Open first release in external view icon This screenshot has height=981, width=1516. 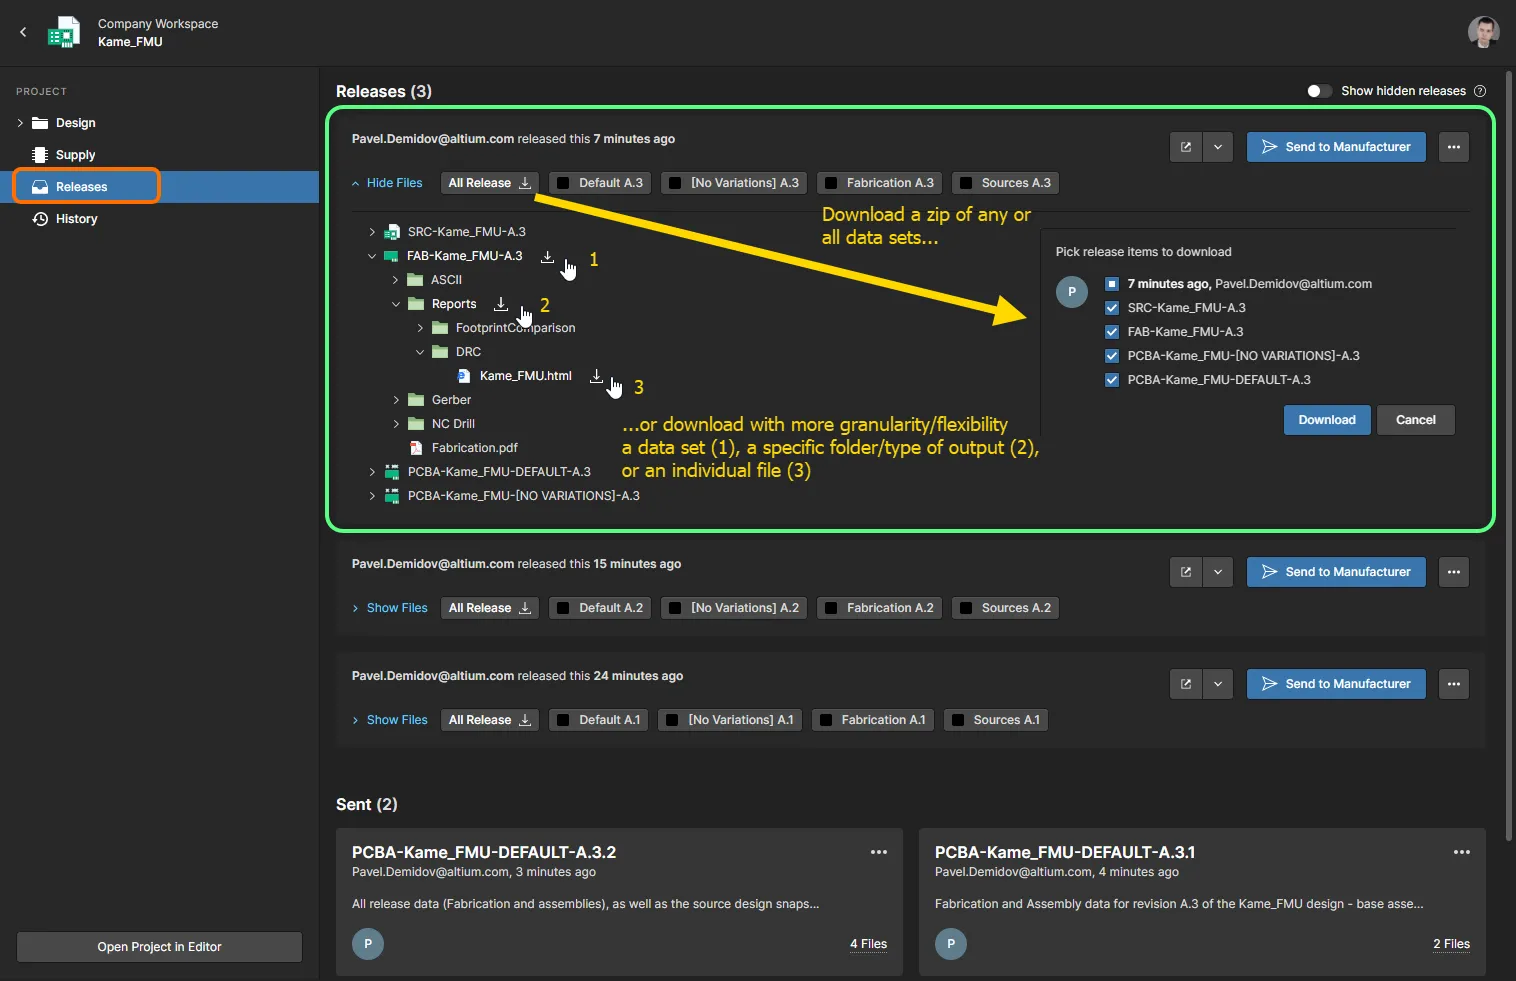tap(1186, 147)
